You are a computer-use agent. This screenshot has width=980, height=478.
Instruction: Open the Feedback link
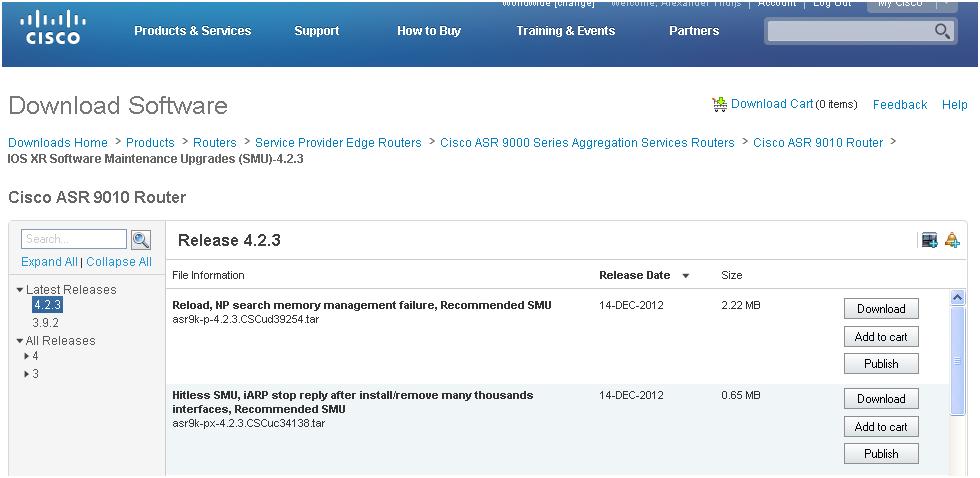pos(900,104)
